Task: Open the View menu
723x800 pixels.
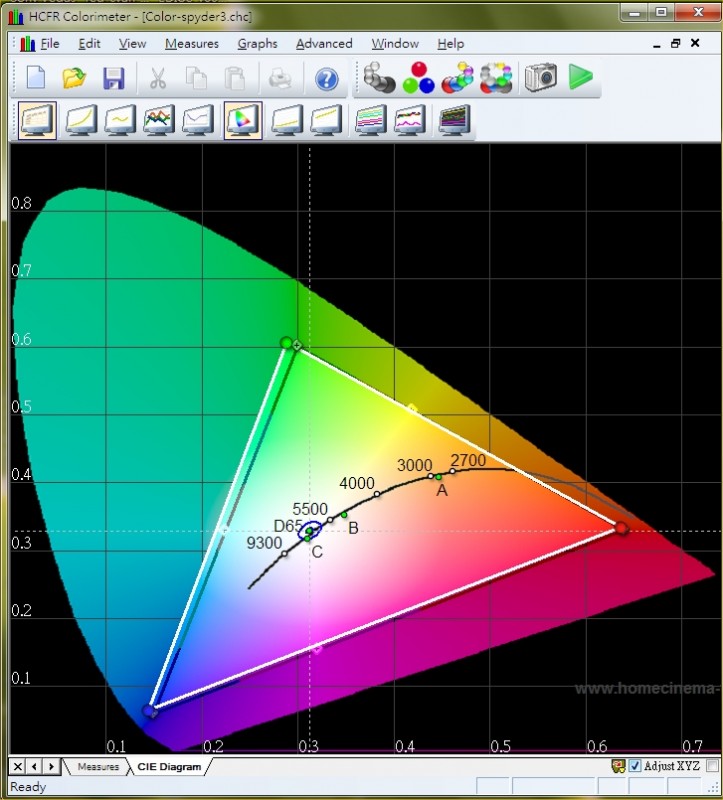Action: click(132, 44)
